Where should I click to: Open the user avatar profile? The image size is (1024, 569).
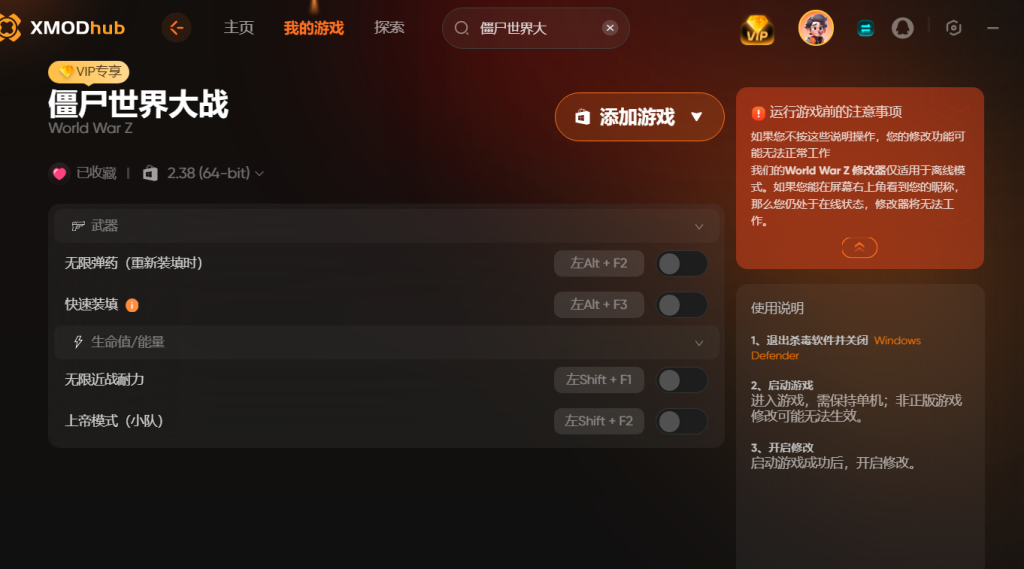tap(816, 28)
